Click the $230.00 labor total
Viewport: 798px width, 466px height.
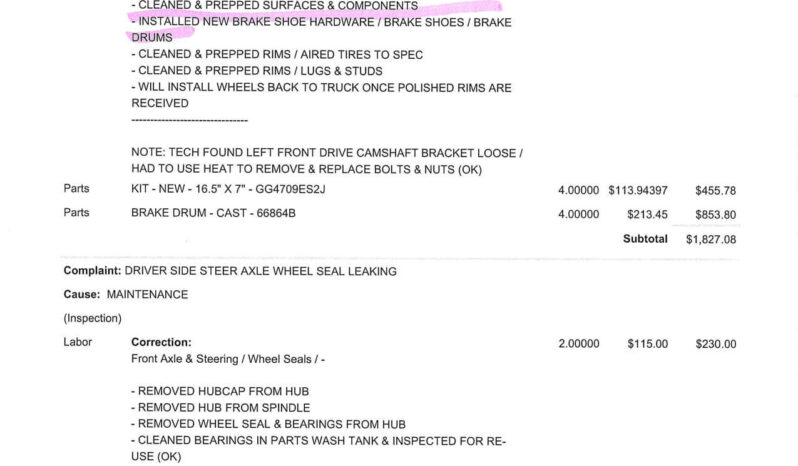(x=716, y=344)
